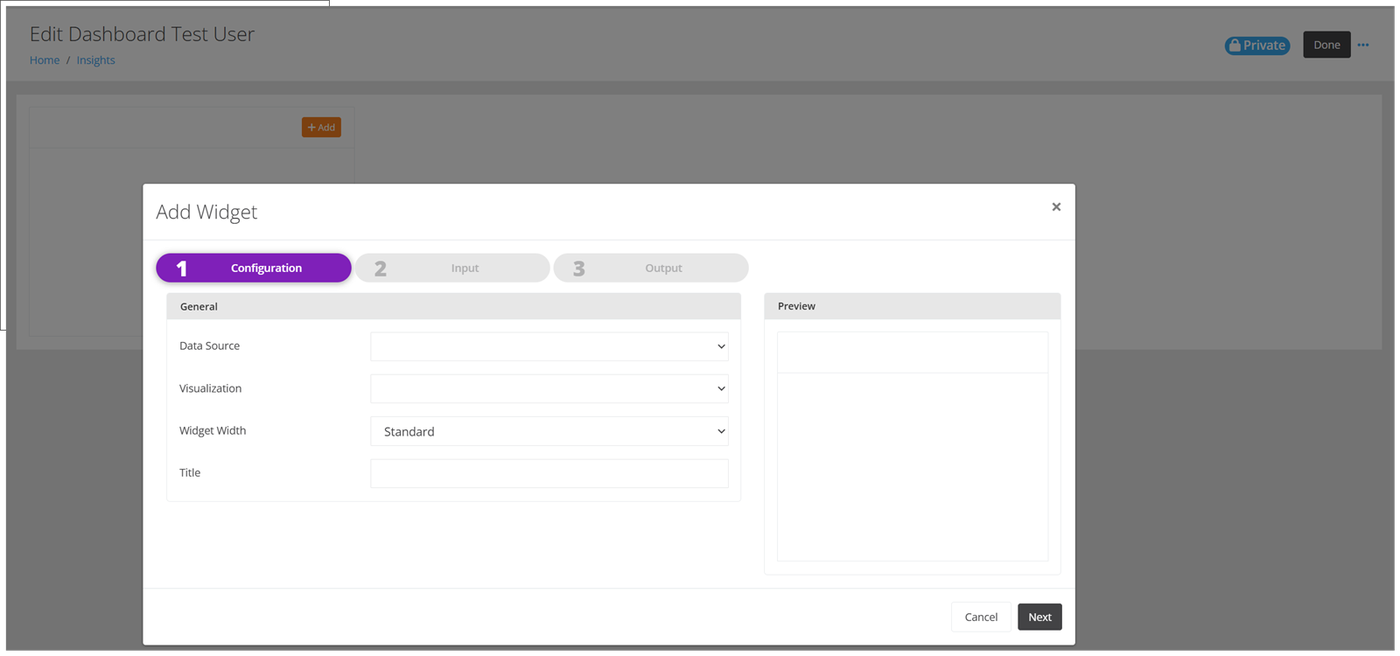Screen dimensions: 1400x656
Task: Click the Done button
Action: [x=1327, y=45]
